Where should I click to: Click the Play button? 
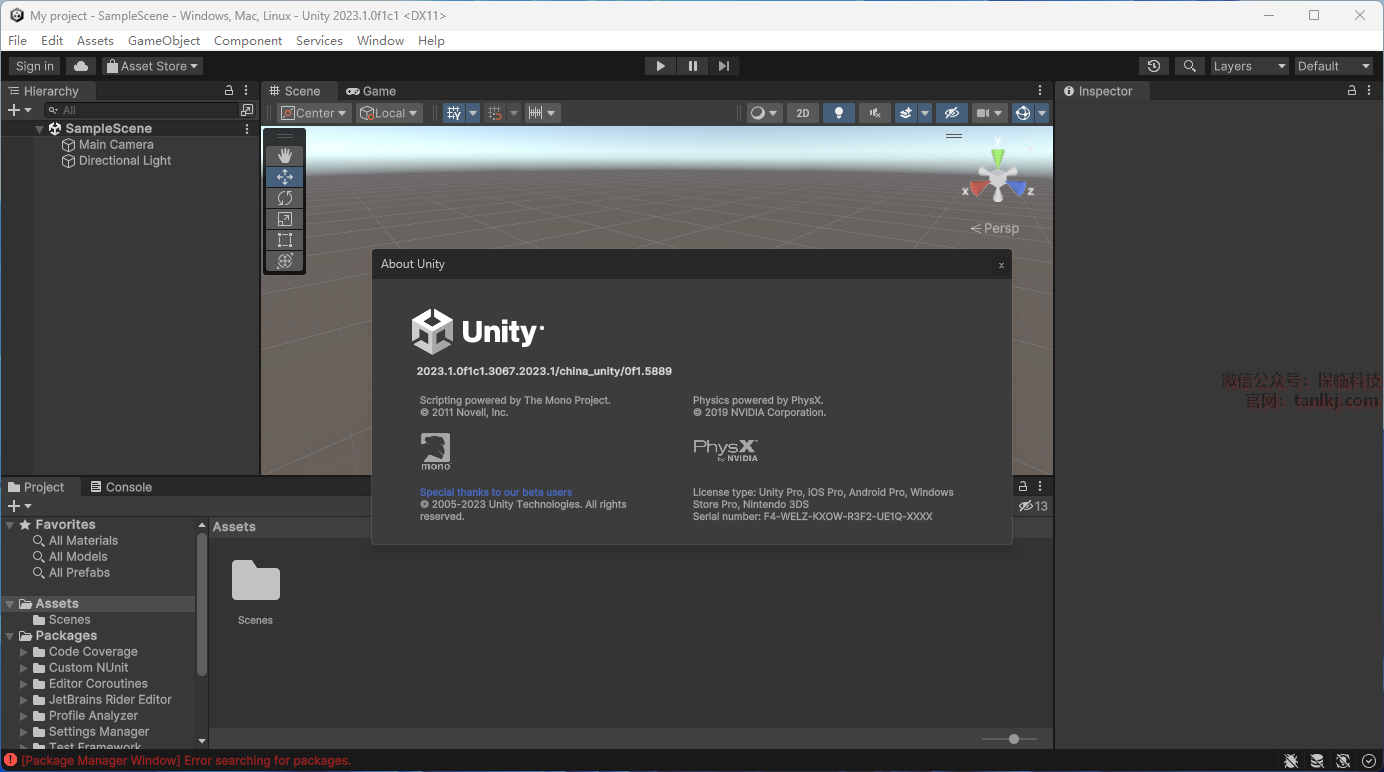pos(660,66)
